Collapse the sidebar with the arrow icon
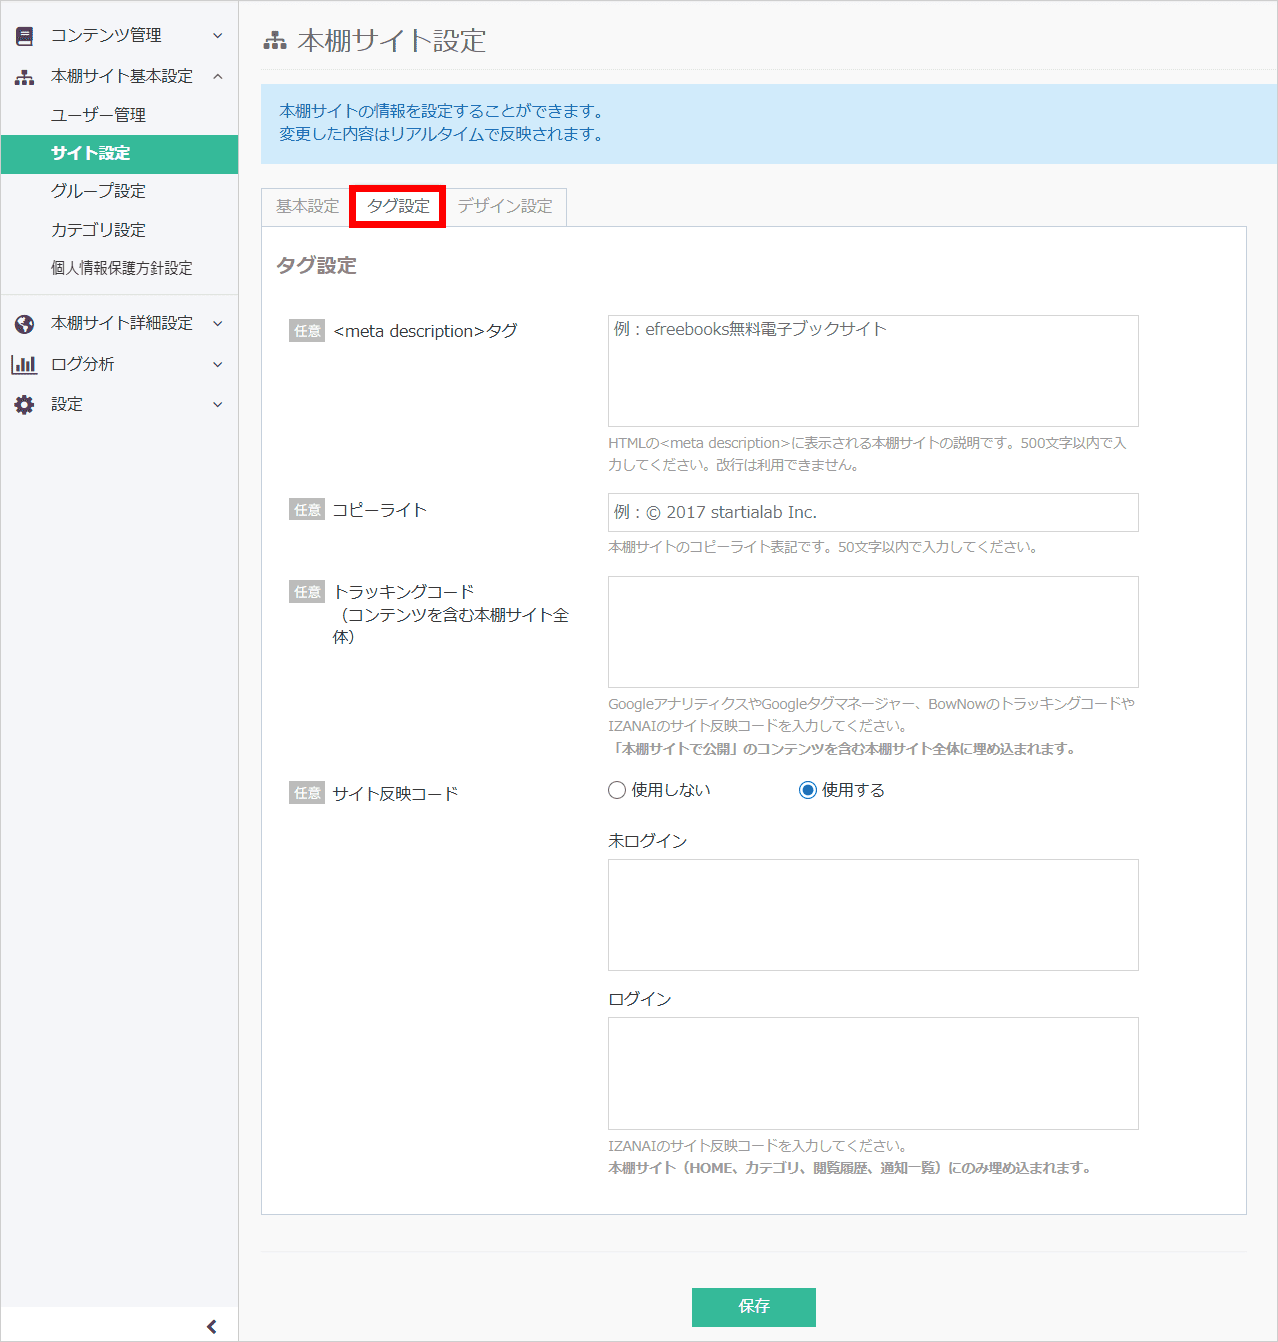This screenshot has width=1278, height=1342. point(211,1325)
